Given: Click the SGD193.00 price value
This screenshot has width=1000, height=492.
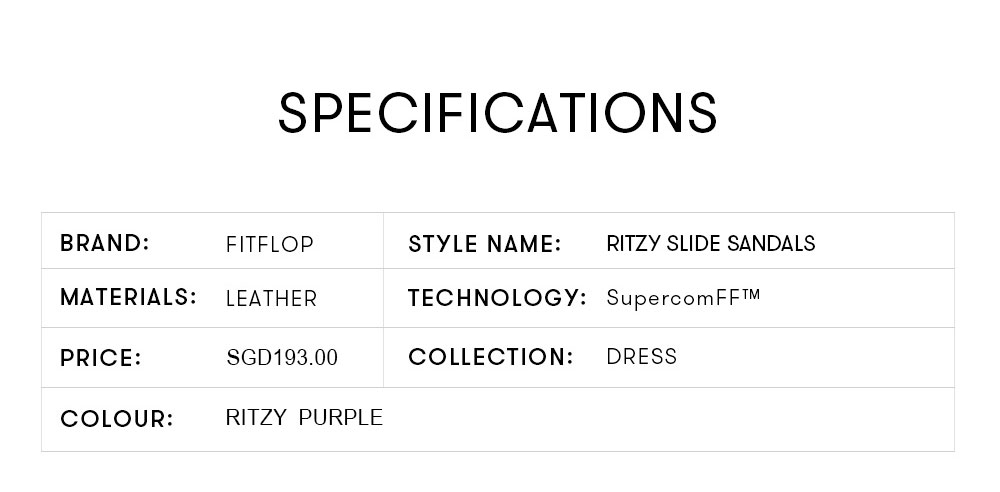Looking at the screenshot, I should tap(282, 357).
